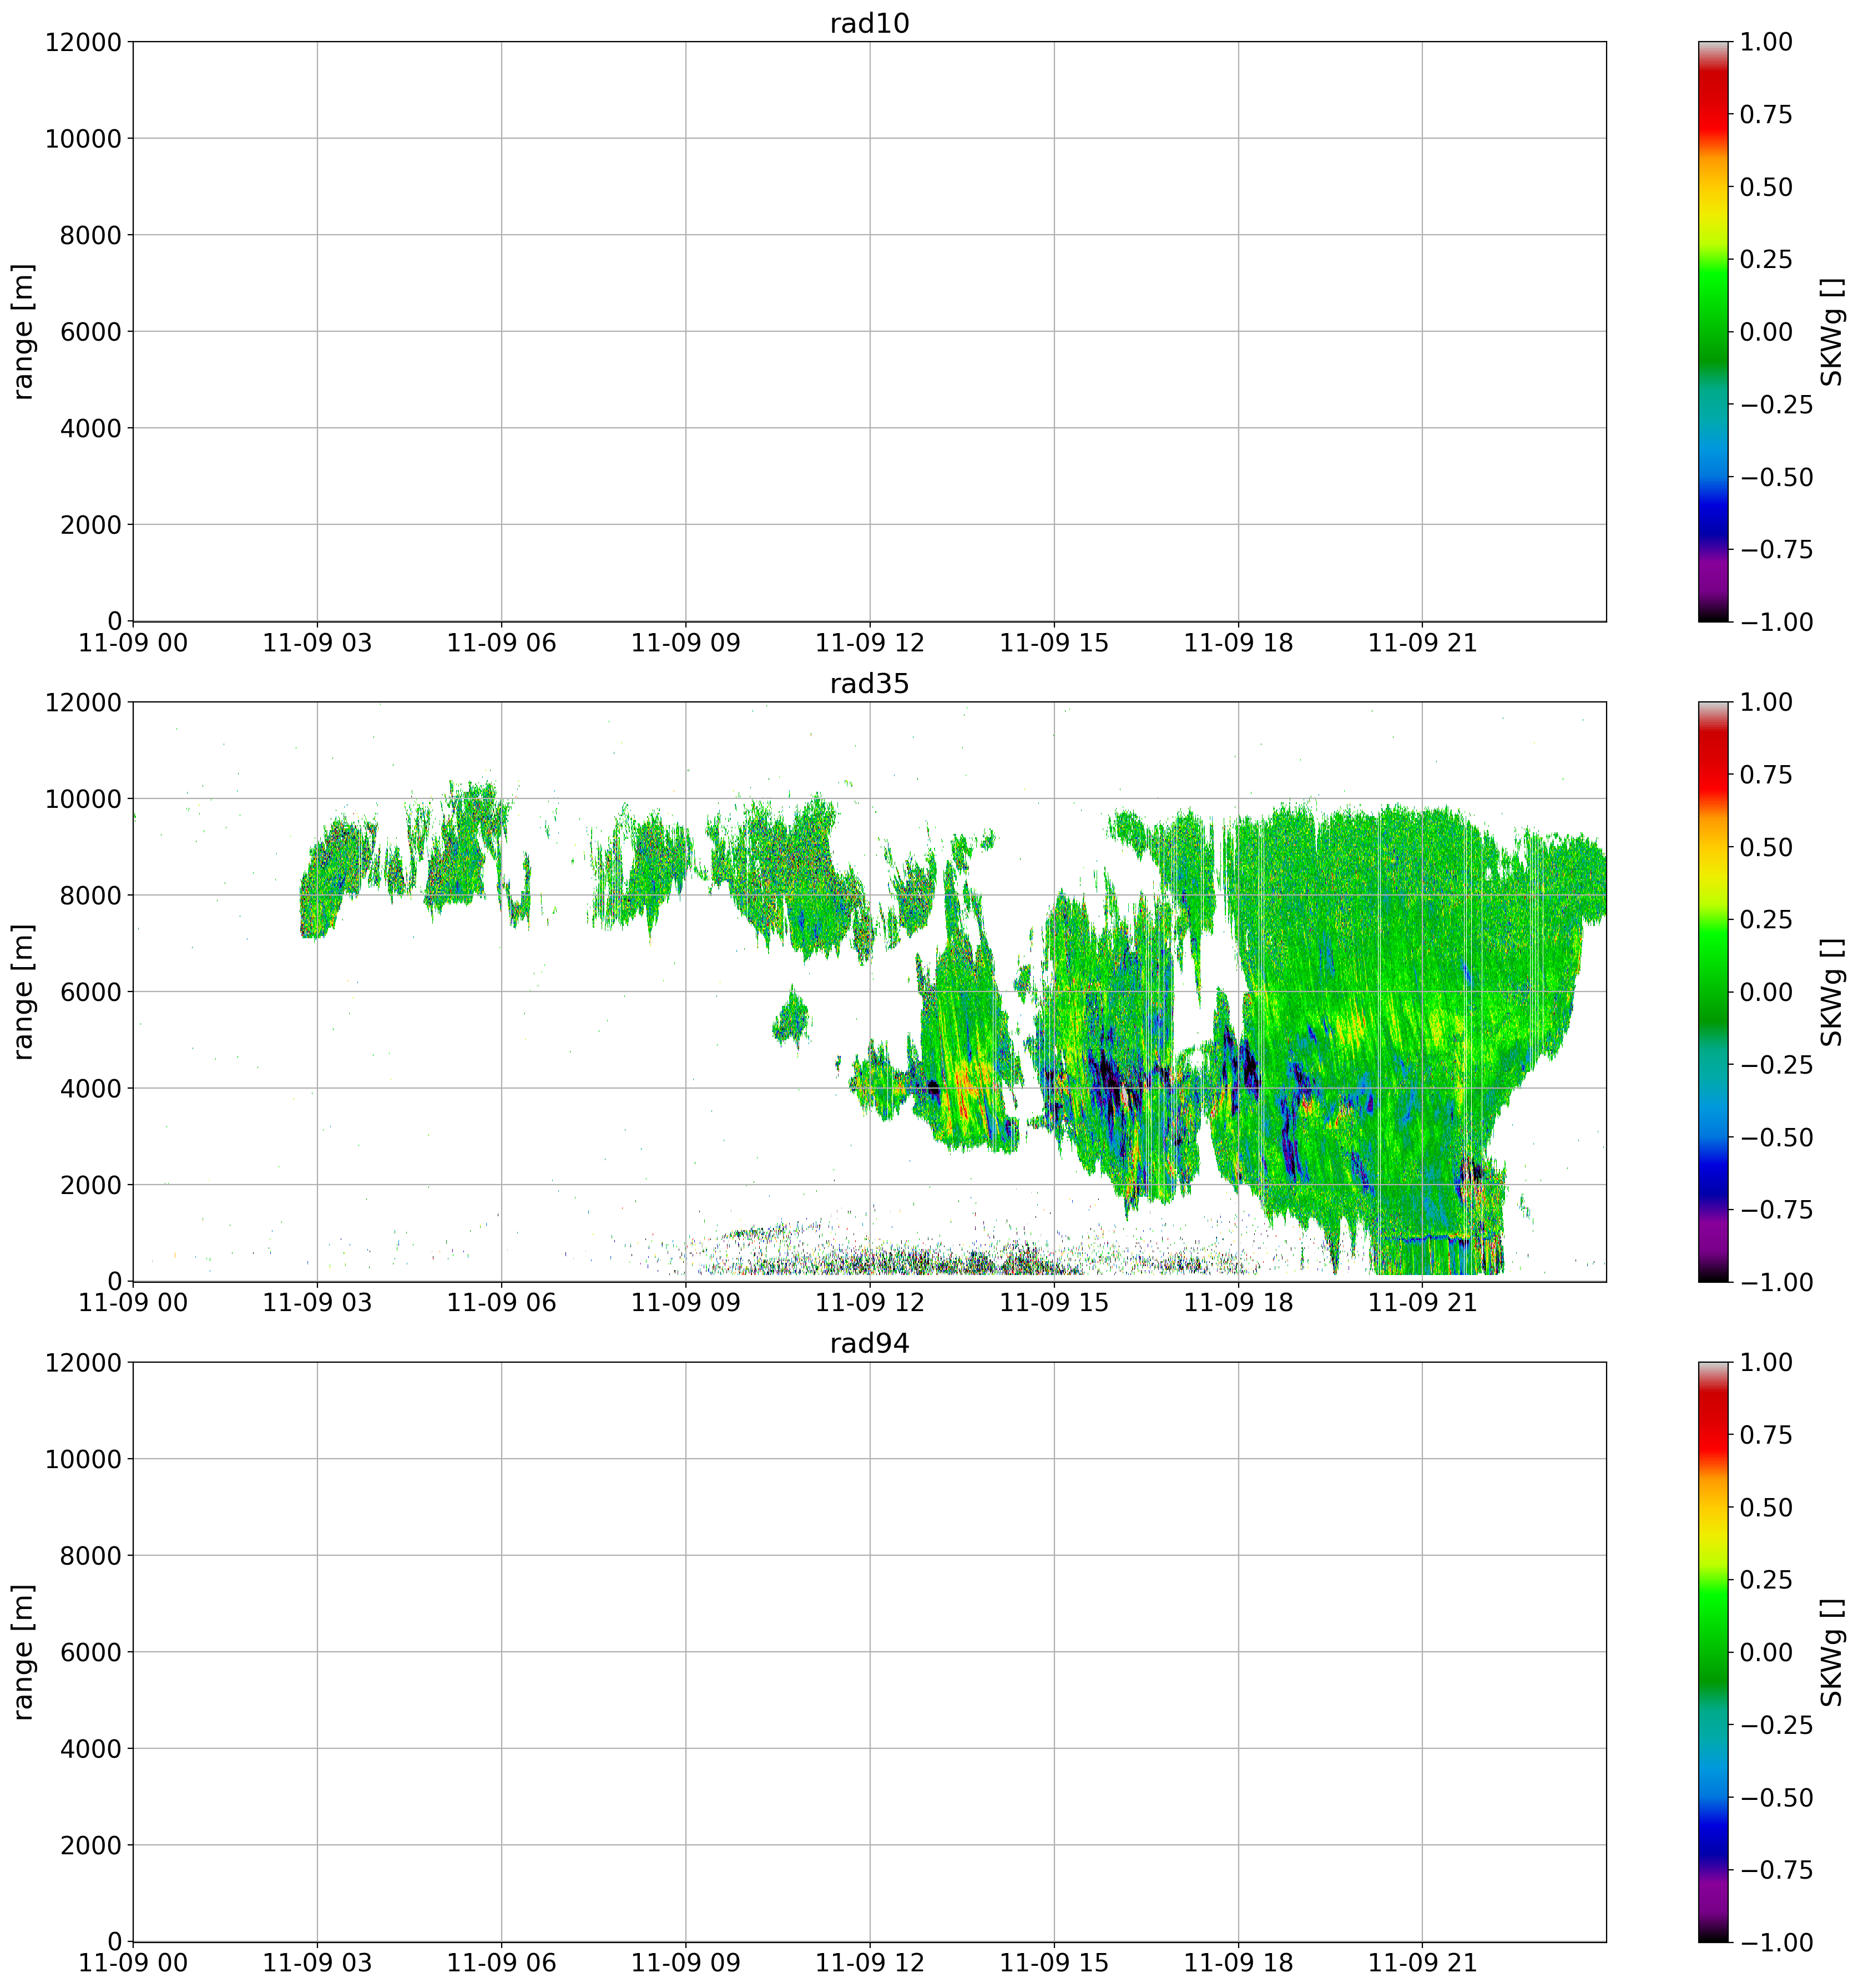Click the large green cloud after 18:00
The height and width of the screenshot is (1988, 1858).
[1400, 960]
